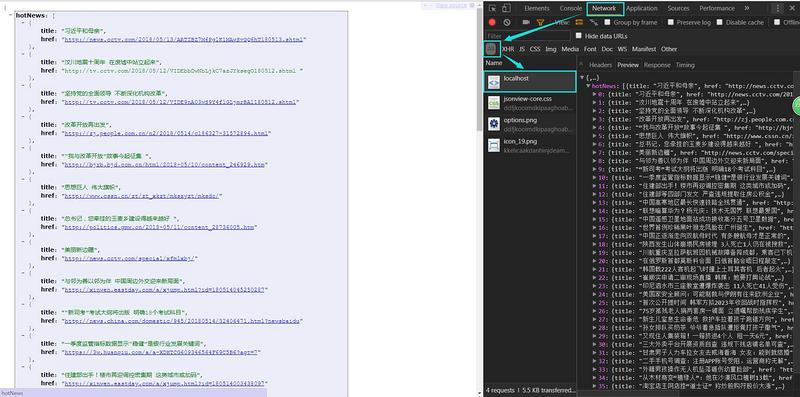Focus the network Filter input field

point(528,36)
